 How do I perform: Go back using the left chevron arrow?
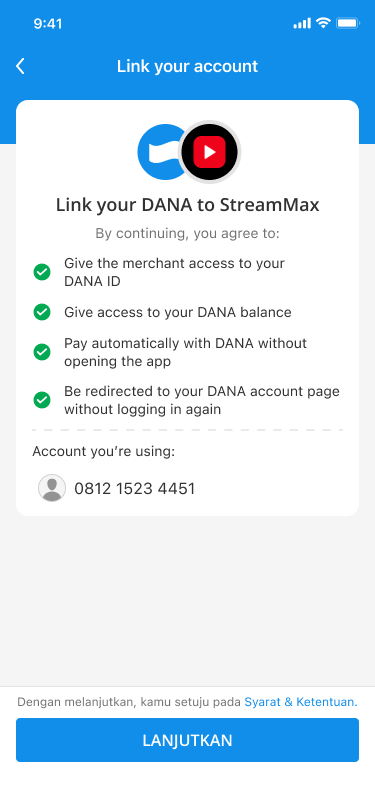[x=20, y=66]
